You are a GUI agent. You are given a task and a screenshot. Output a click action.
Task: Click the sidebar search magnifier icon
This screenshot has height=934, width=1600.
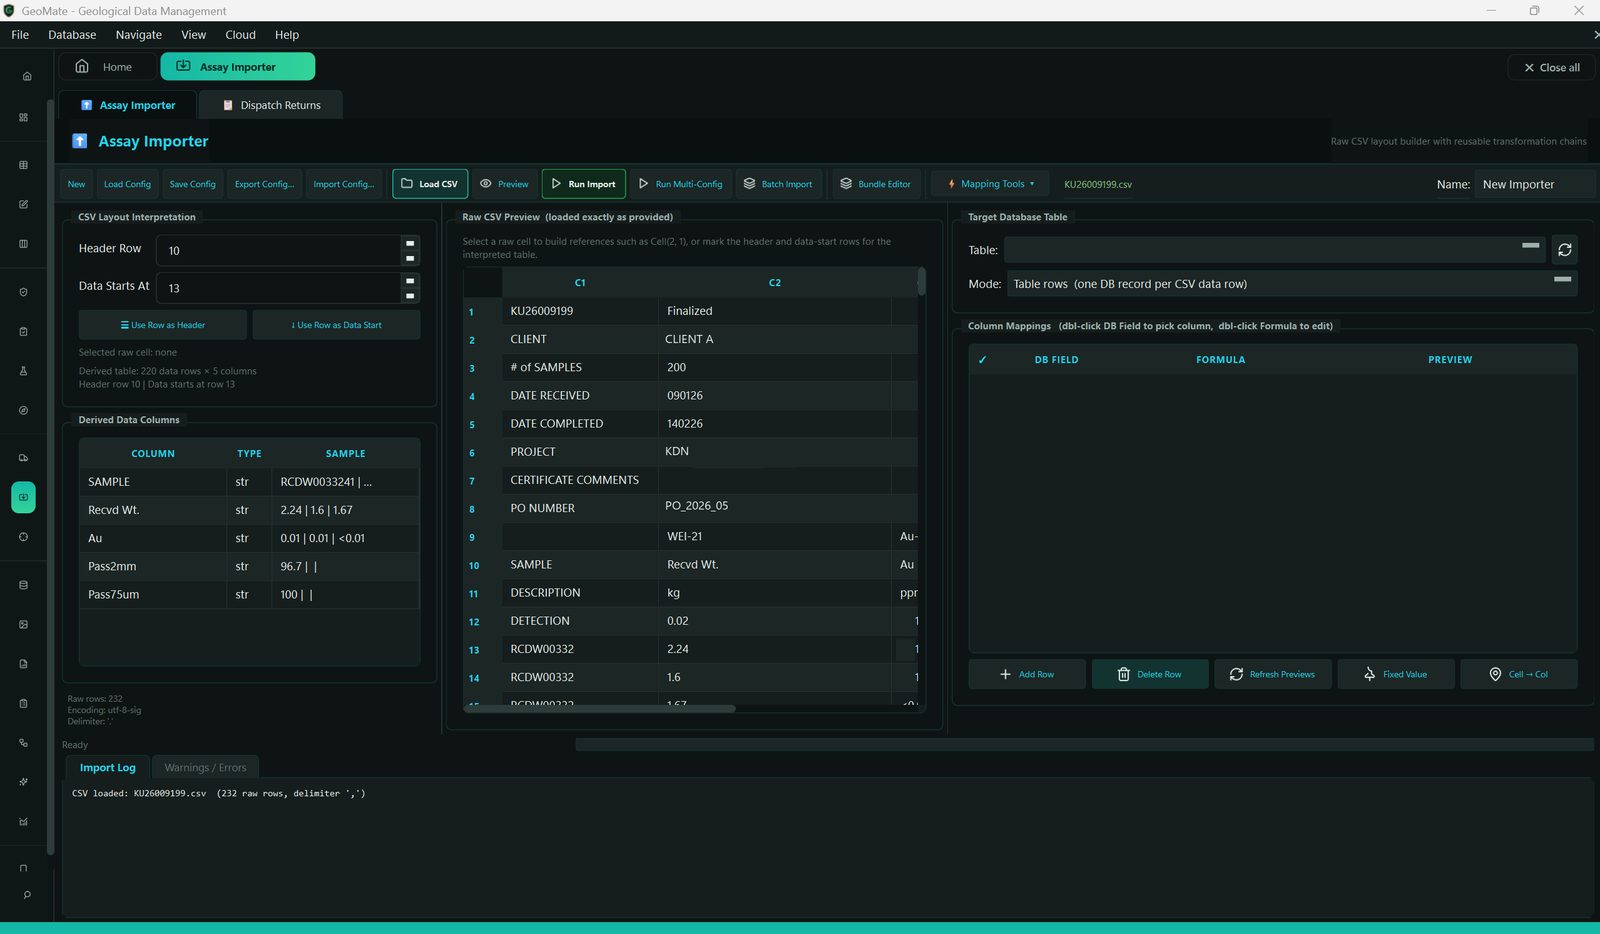pos(26,895)
